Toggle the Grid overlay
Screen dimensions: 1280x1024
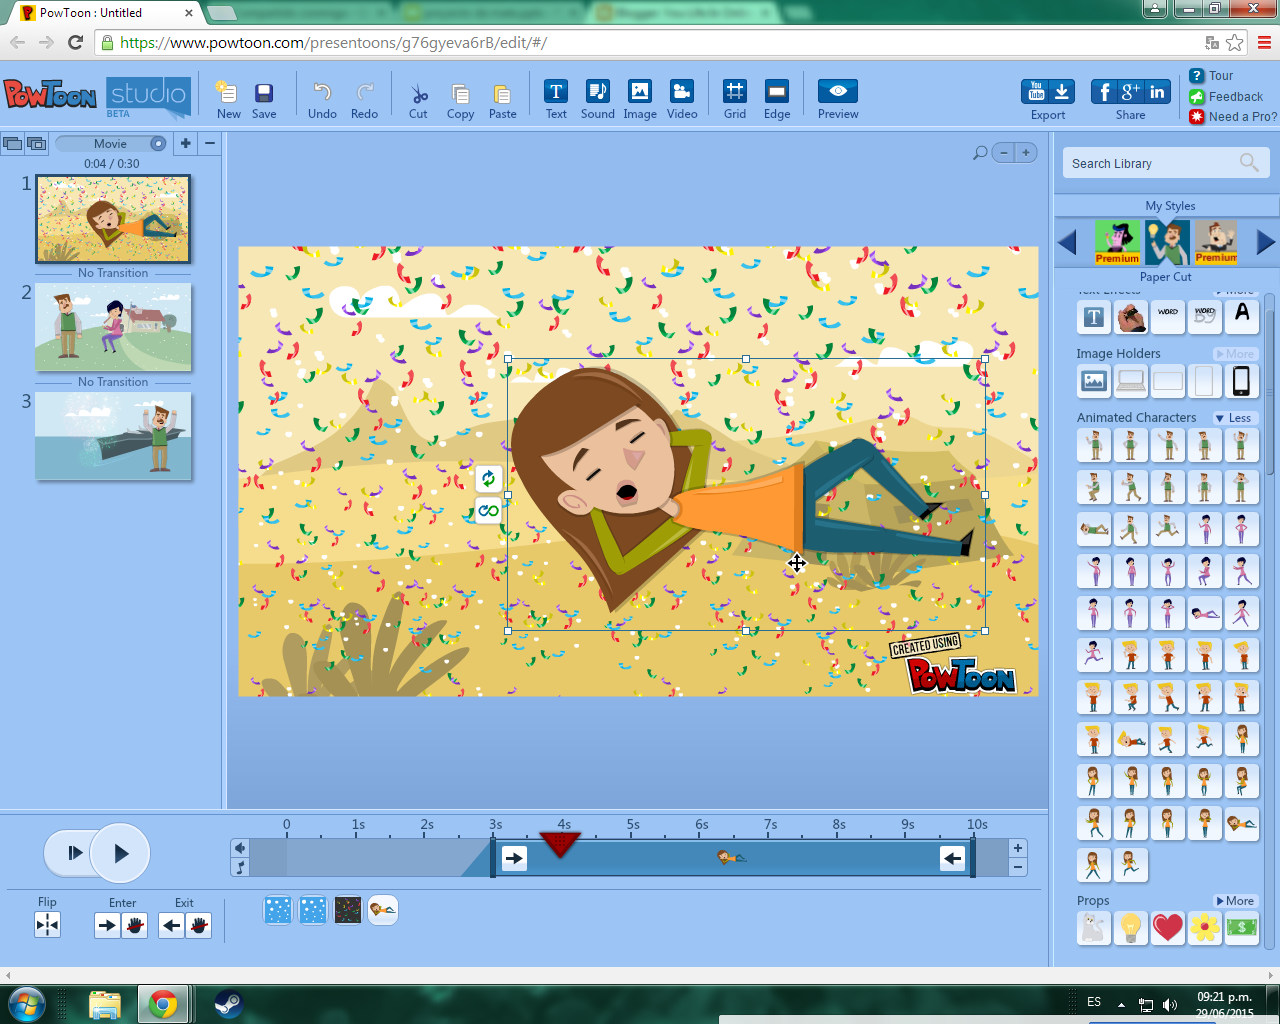[735, 92]
